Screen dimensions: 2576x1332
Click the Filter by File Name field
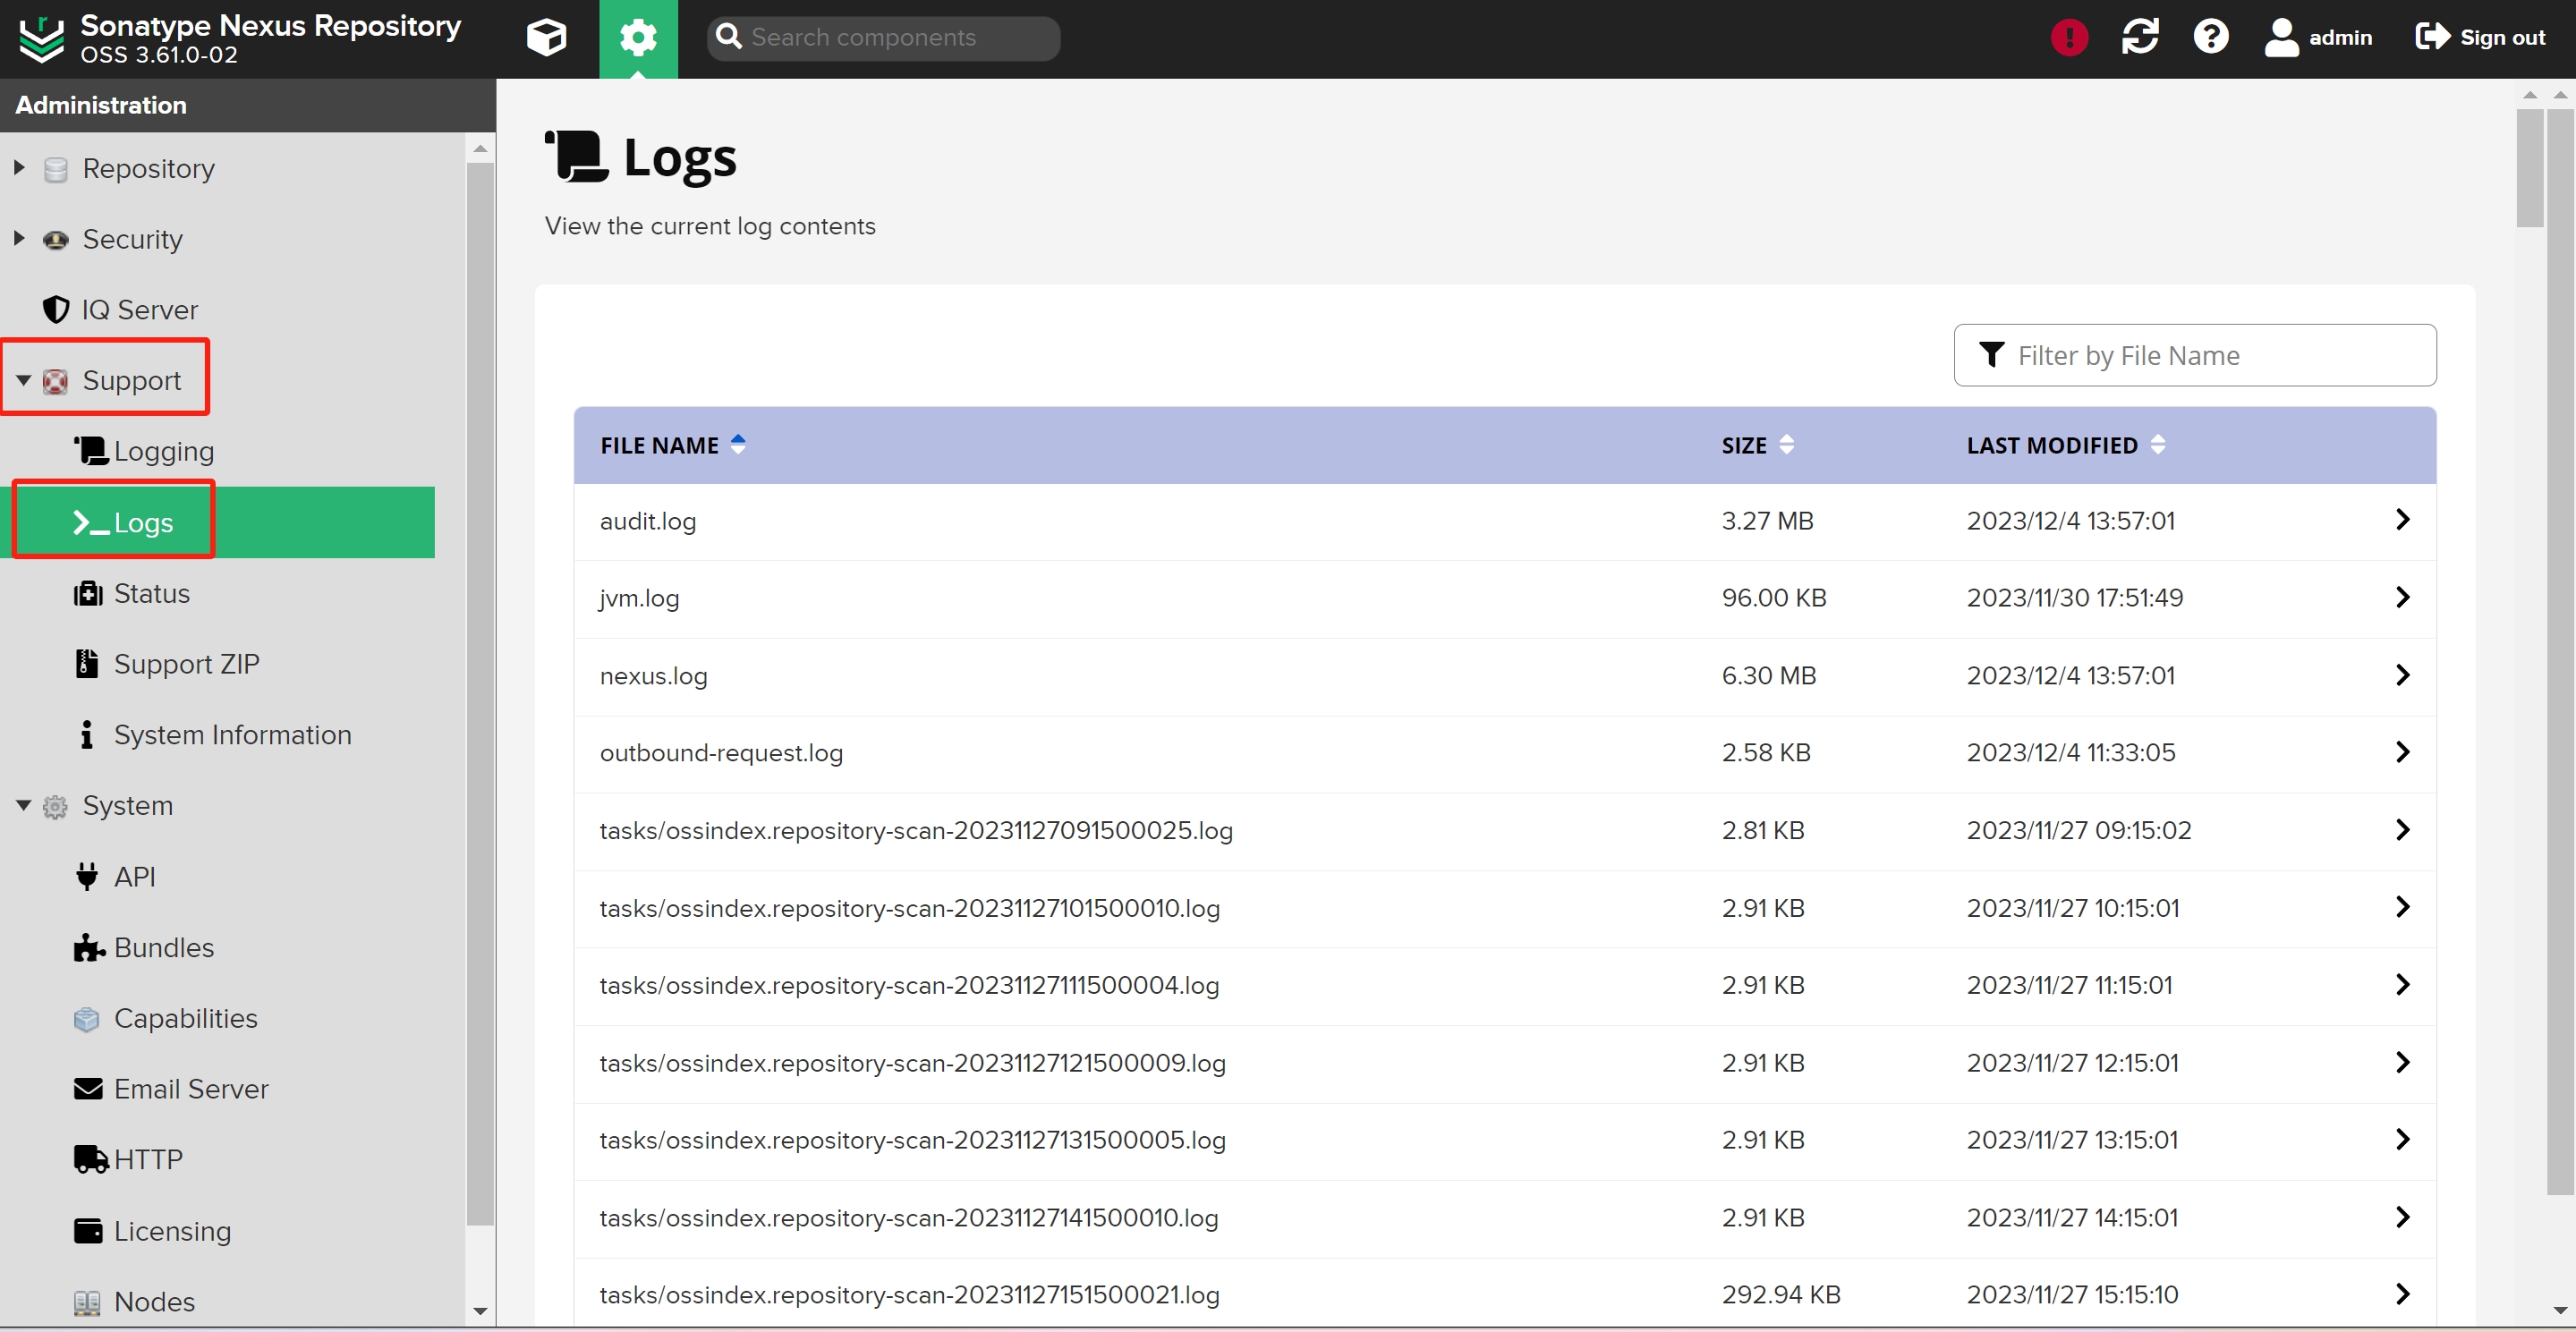point(2196,355)
